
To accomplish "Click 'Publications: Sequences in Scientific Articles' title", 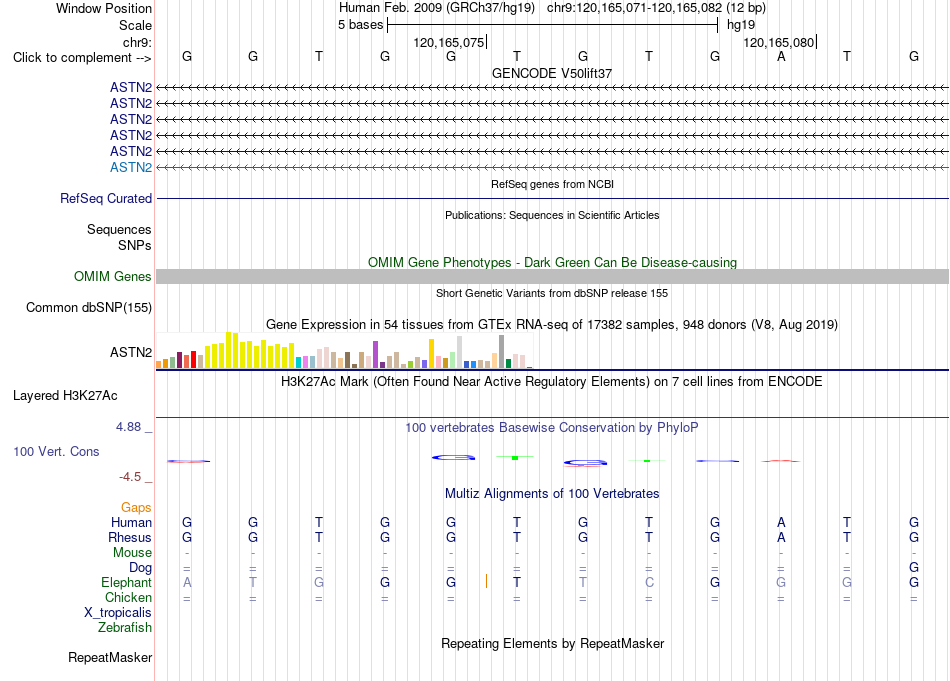I will [x=552, y=215].
